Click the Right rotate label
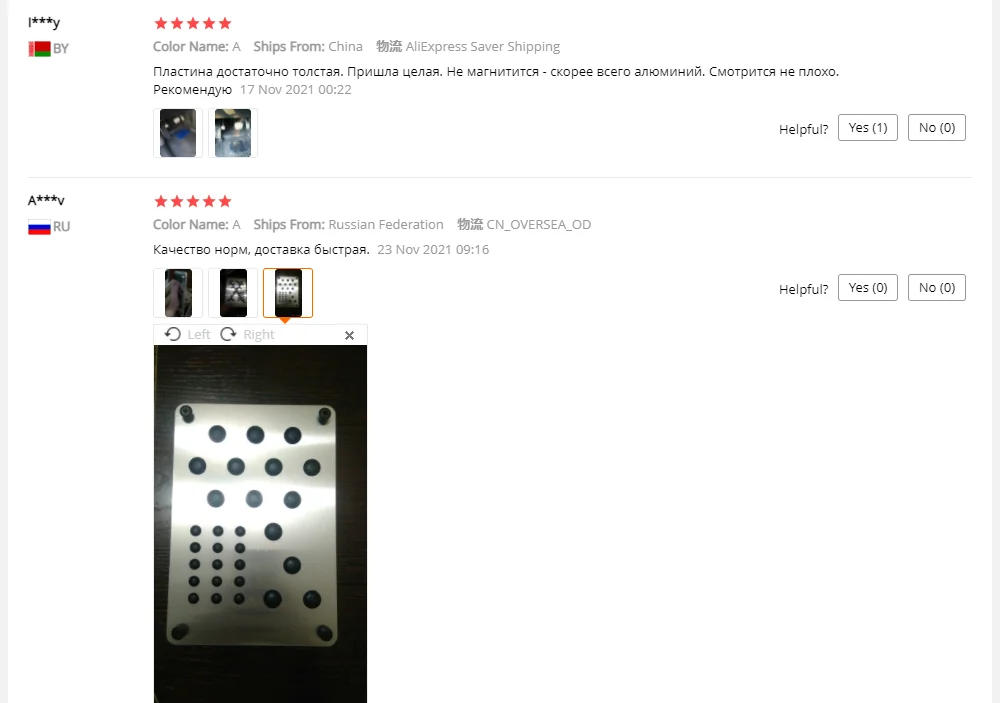Viewport: 1000px width, 703px height. [x=259, y=334]
